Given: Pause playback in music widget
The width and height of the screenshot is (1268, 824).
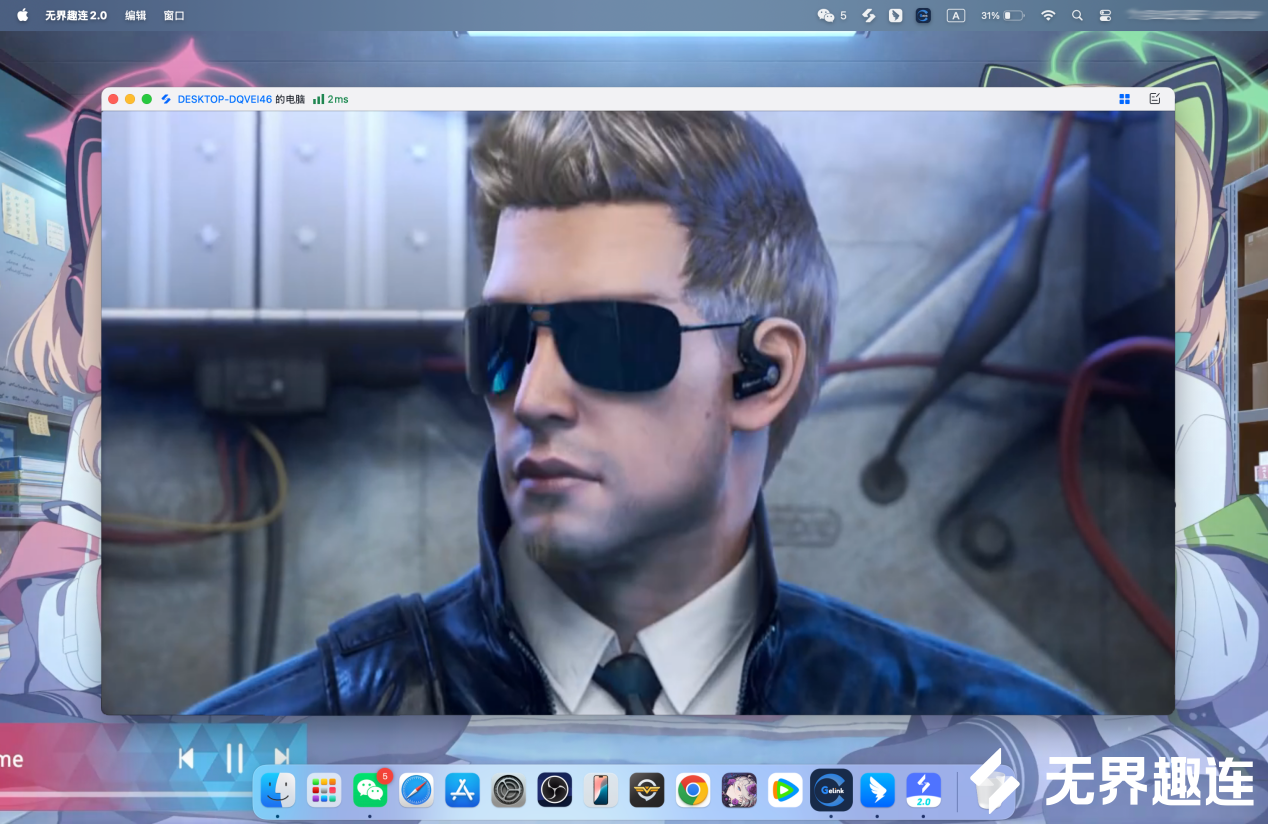Looking at the screenshot, I should (234, 758).
